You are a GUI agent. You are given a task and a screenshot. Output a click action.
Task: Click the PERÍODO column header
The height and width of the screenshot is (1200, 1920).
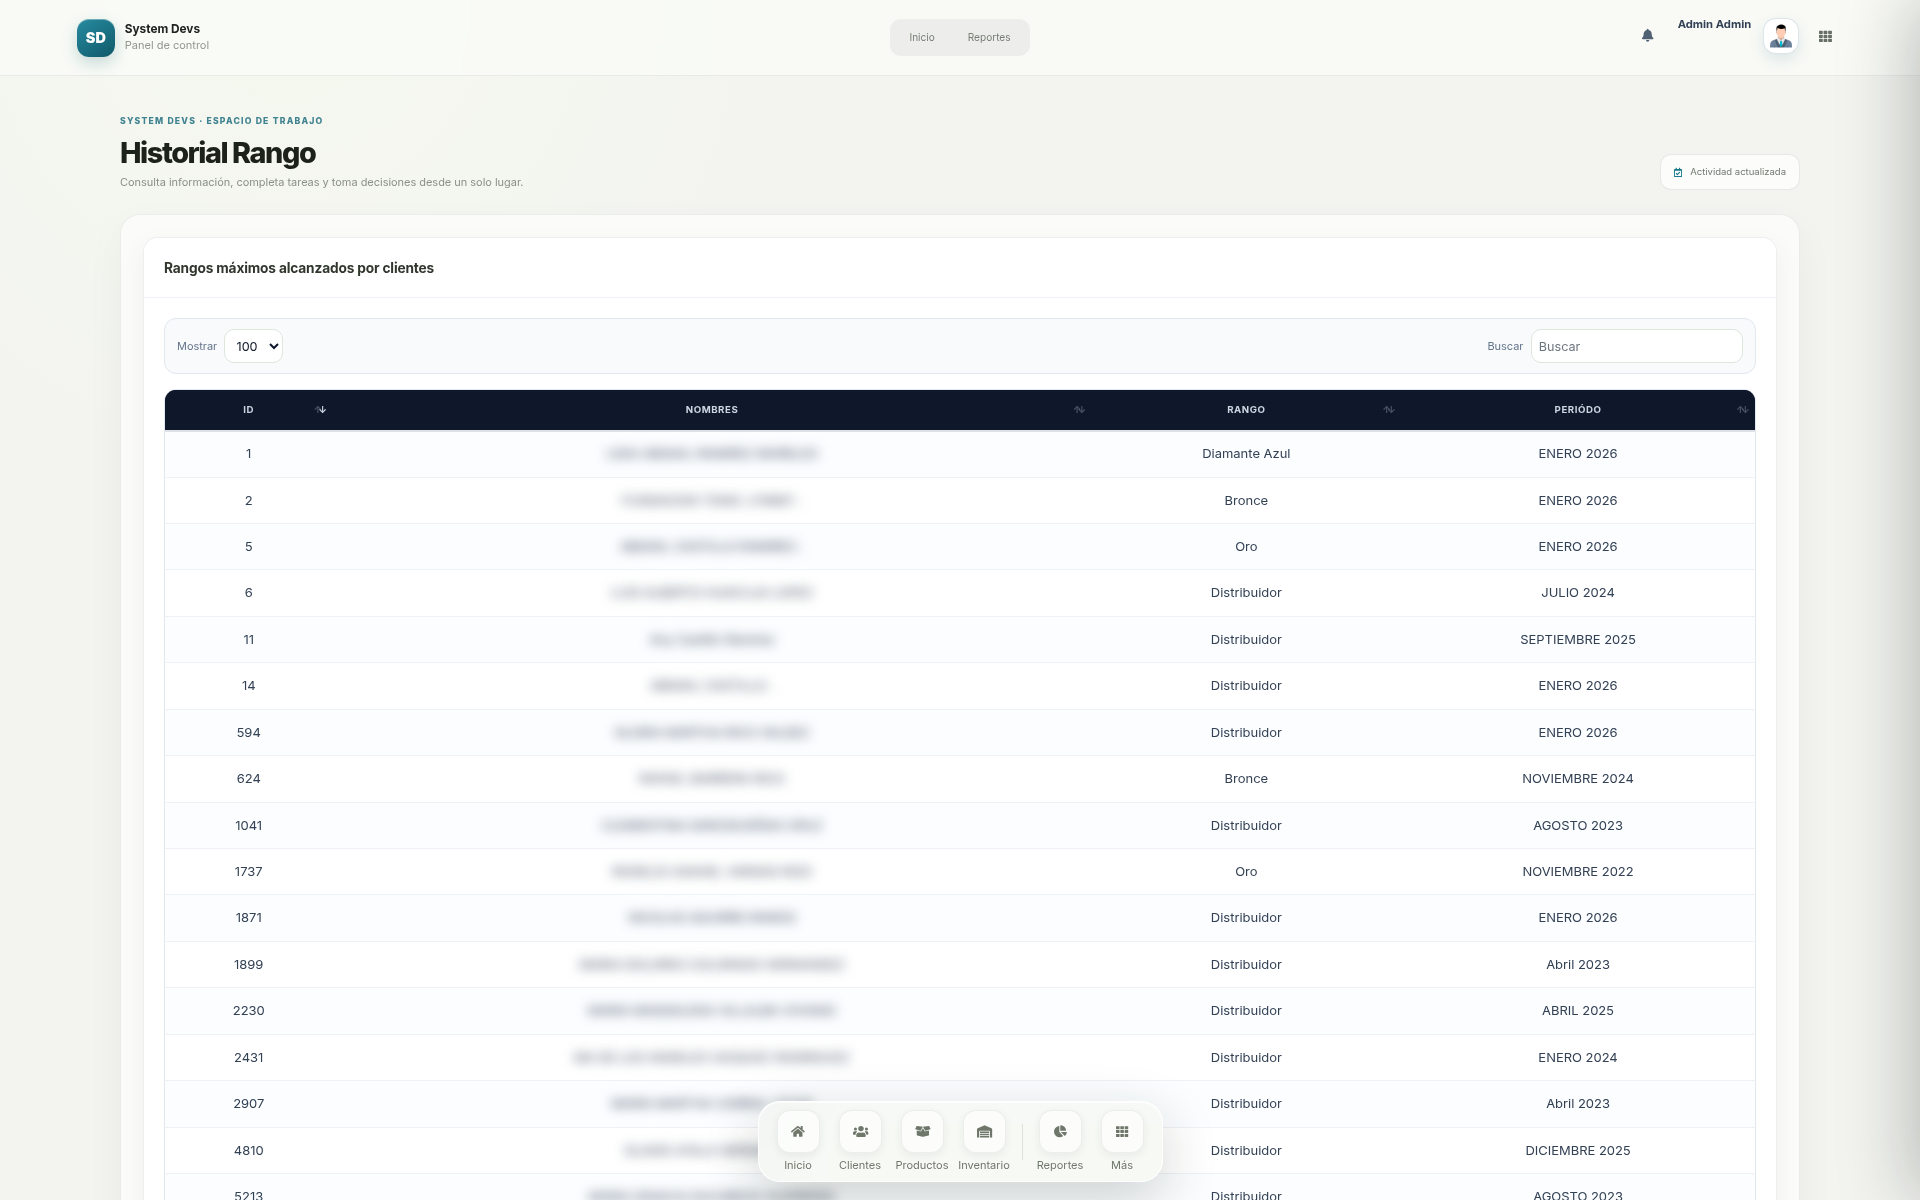1578,410
